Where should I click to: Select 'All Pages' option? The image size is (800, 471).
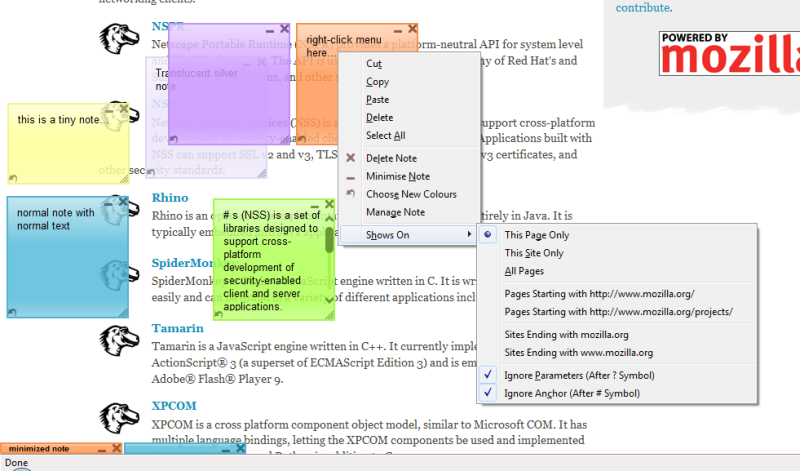tap(617, 271)
